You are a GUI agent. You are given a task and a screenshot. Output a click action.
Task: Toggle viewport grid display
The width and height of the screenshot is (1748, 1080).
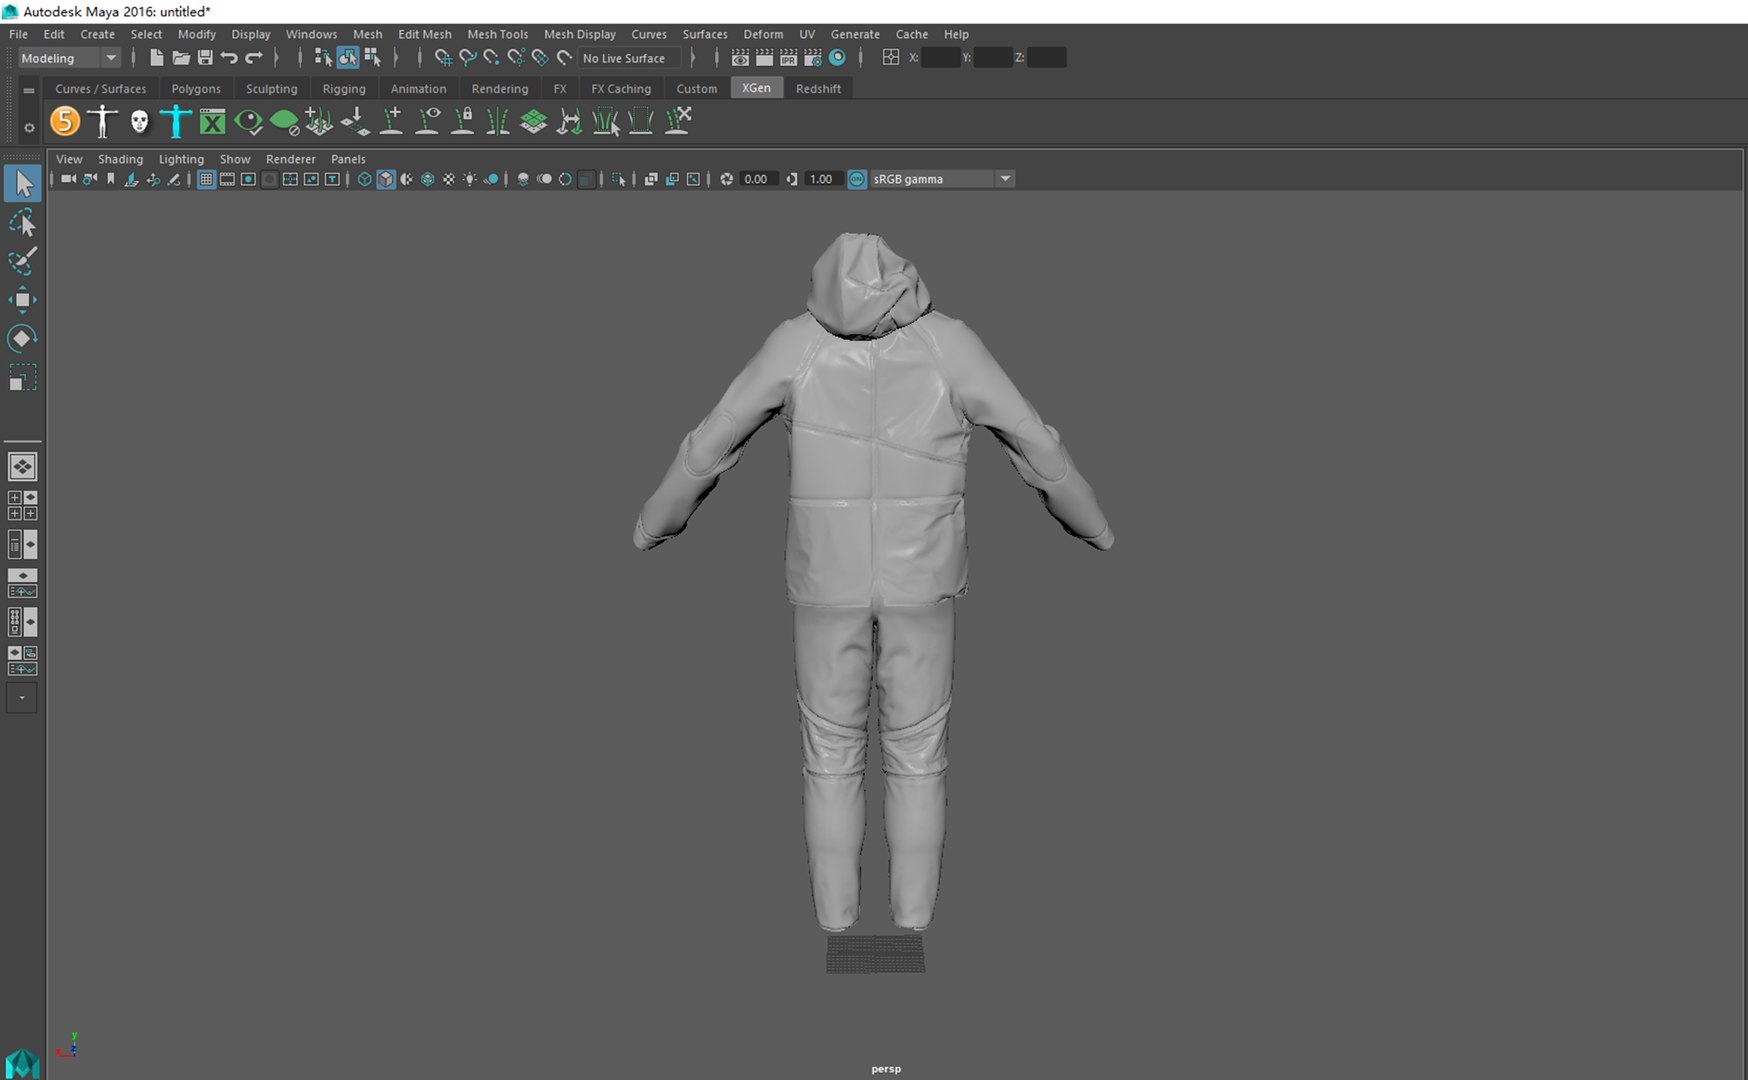tap(206, 179)
